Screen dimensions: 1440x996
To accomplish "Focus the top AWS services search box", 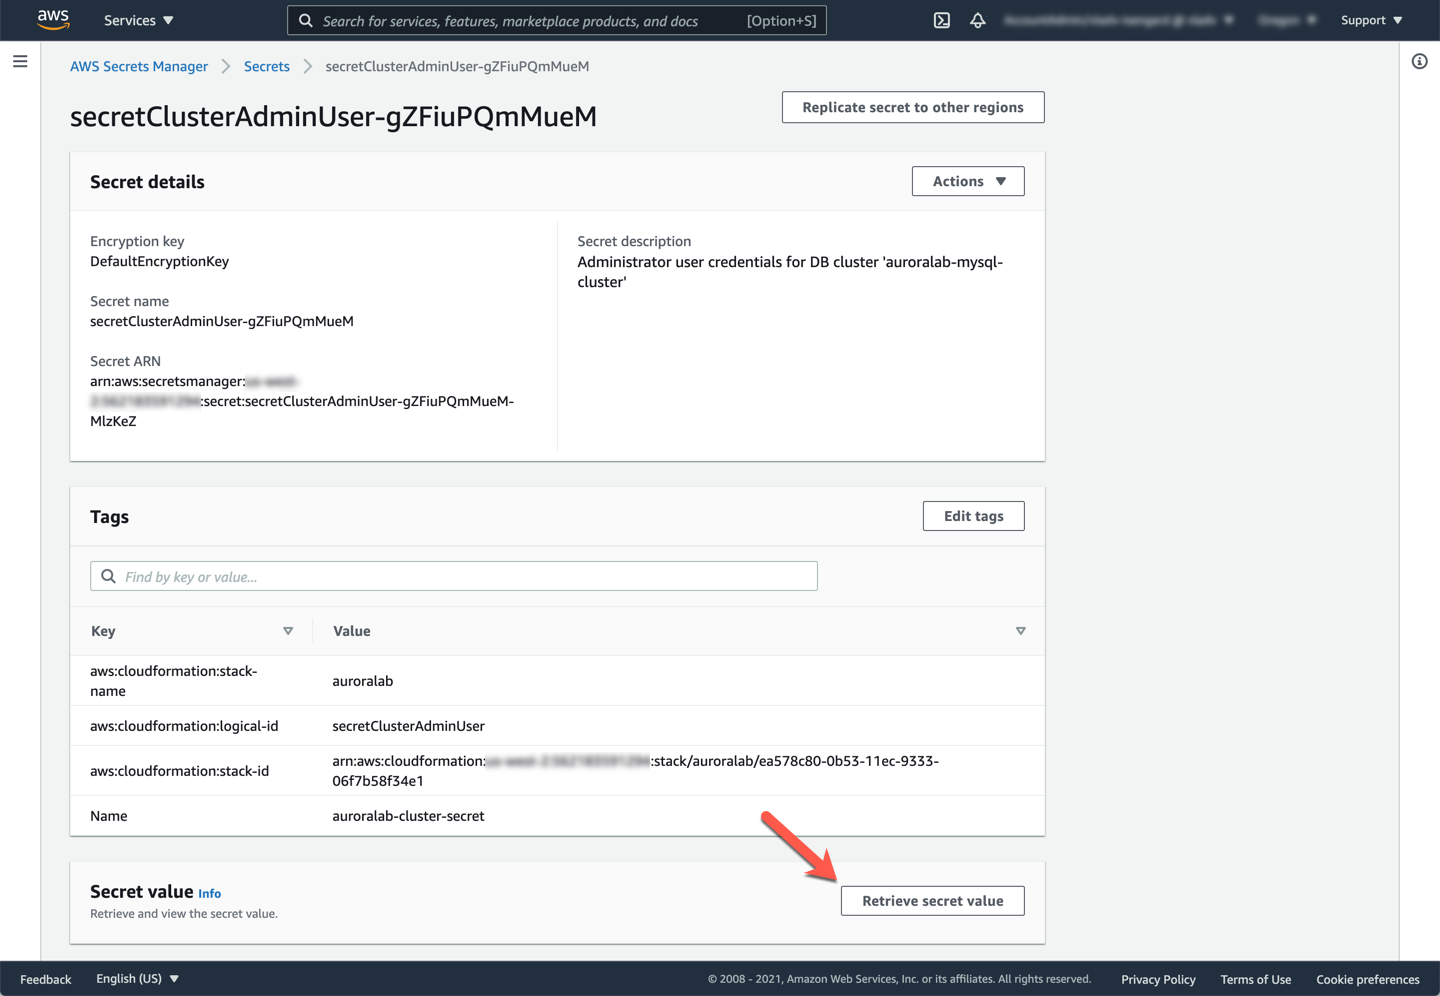I will [530, 21].
